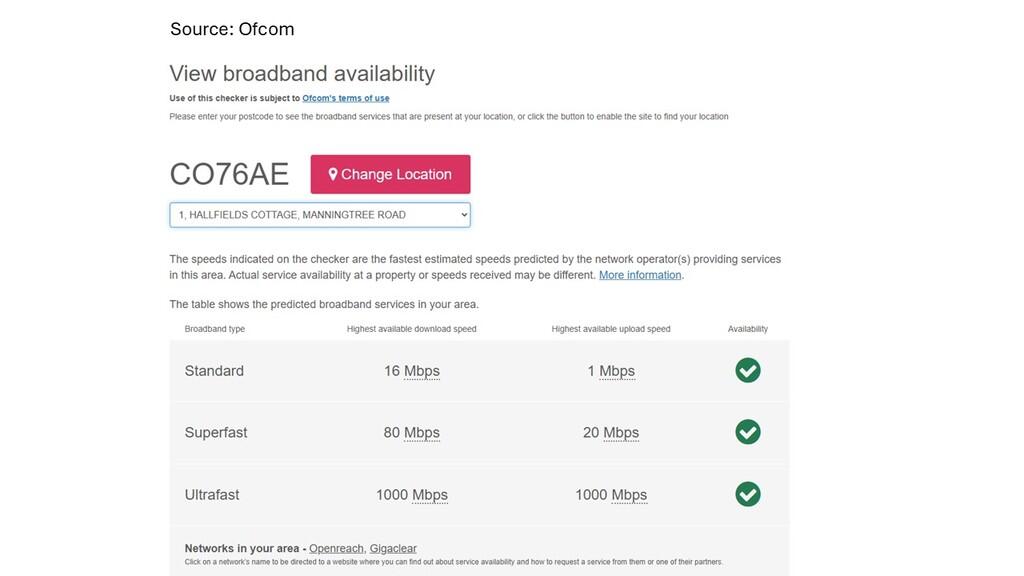The height and width of the screenshot is (576, 1024).
Task: Open the address selection dropdown
Action: (320, 215)
